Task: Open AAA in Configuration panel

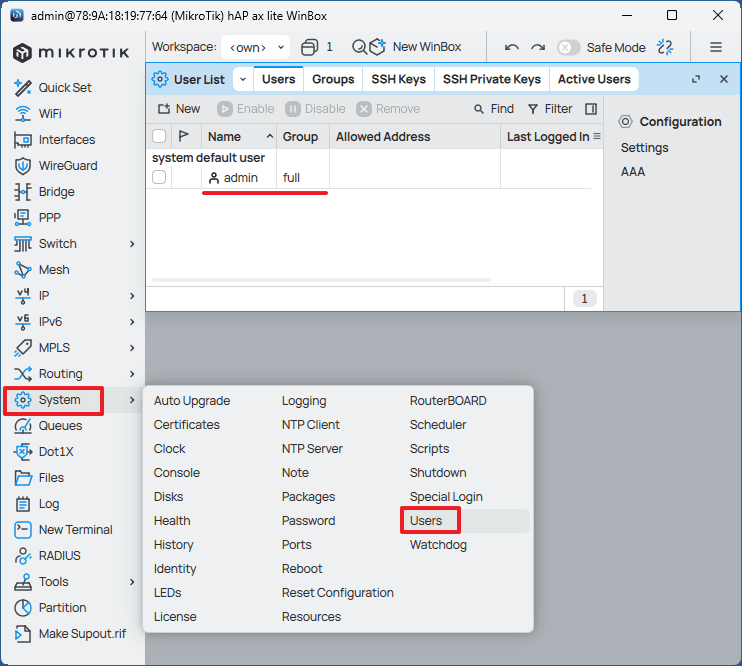Action: (x=633, y=172)
